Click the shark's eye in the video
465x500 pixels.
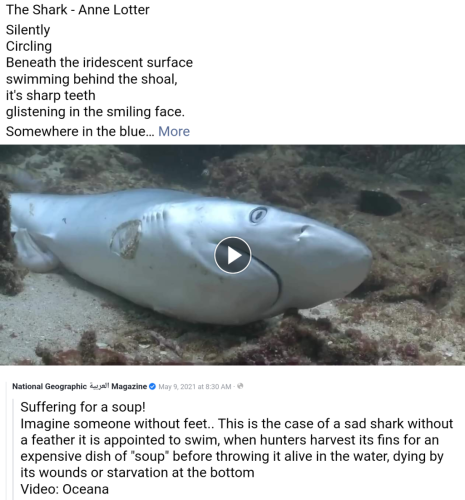(258, 214)
